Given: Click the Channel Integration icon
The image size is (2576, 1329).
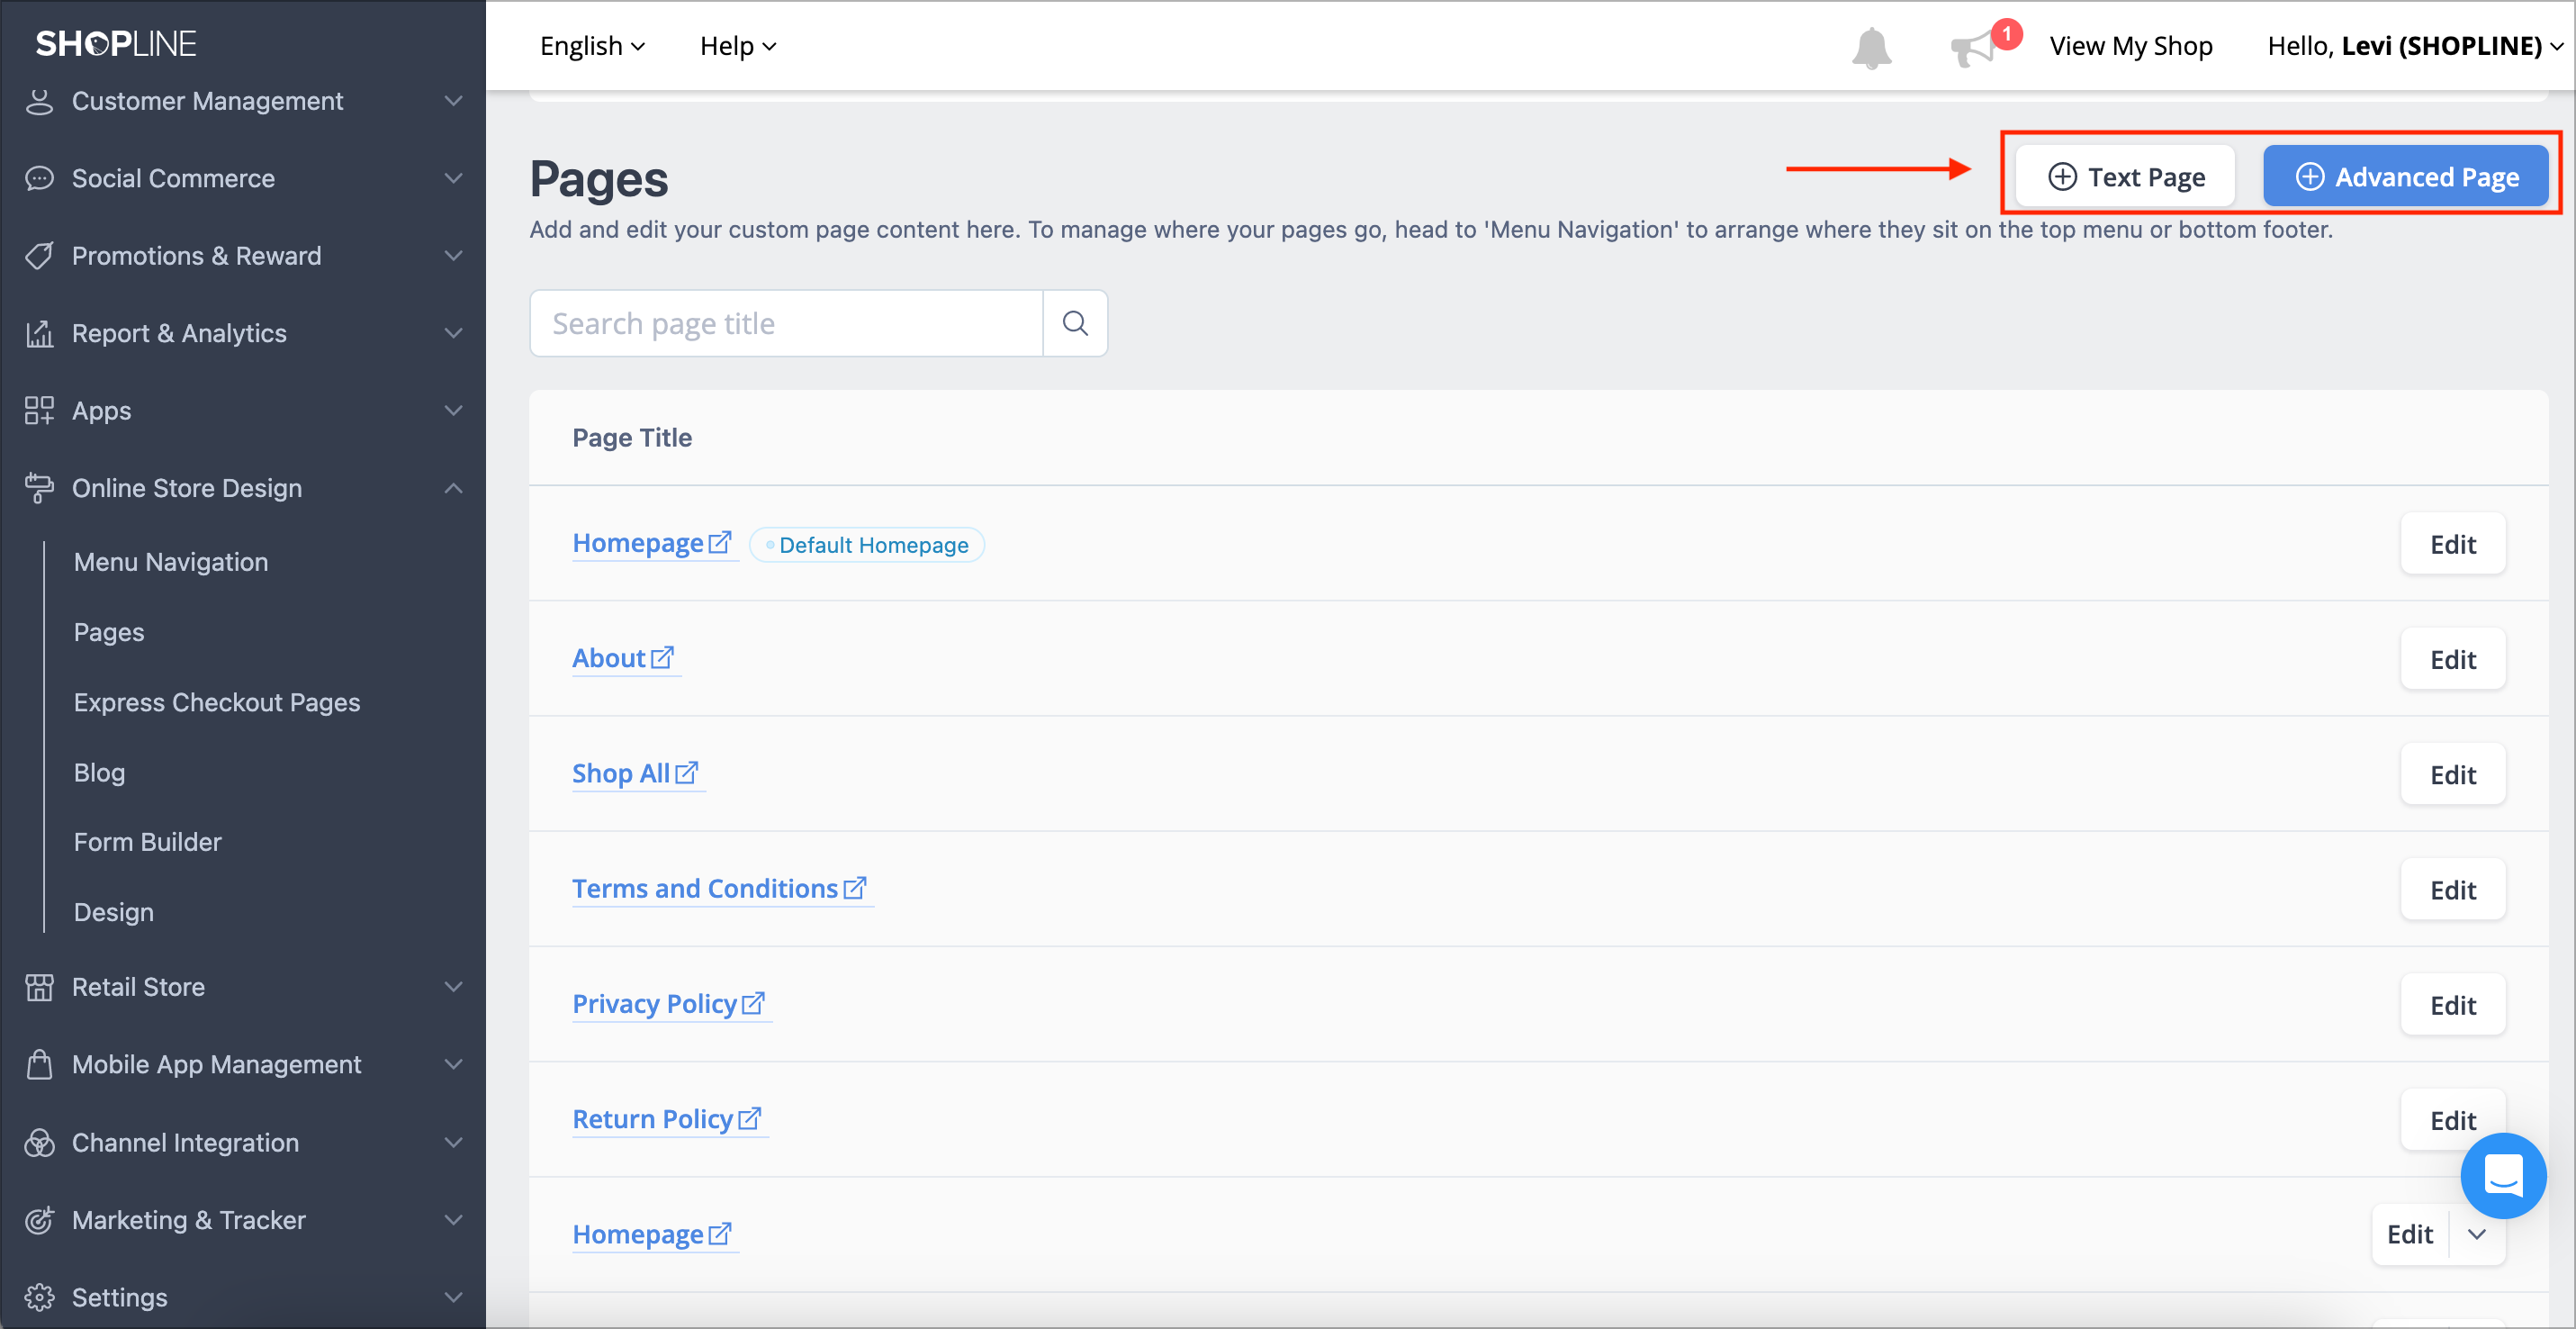Looking at the screenshot, I should [x=39, y=1142].
